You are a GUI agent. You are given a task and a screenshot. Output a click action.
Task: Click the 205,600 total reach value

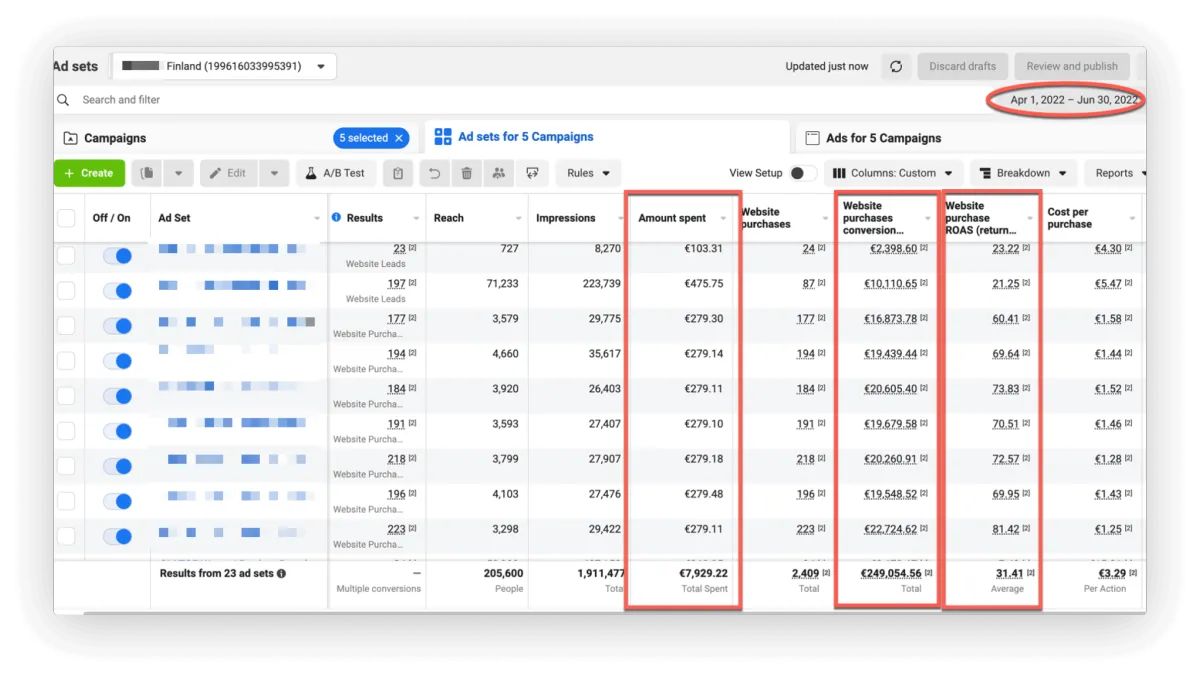(x=502, y=573)
